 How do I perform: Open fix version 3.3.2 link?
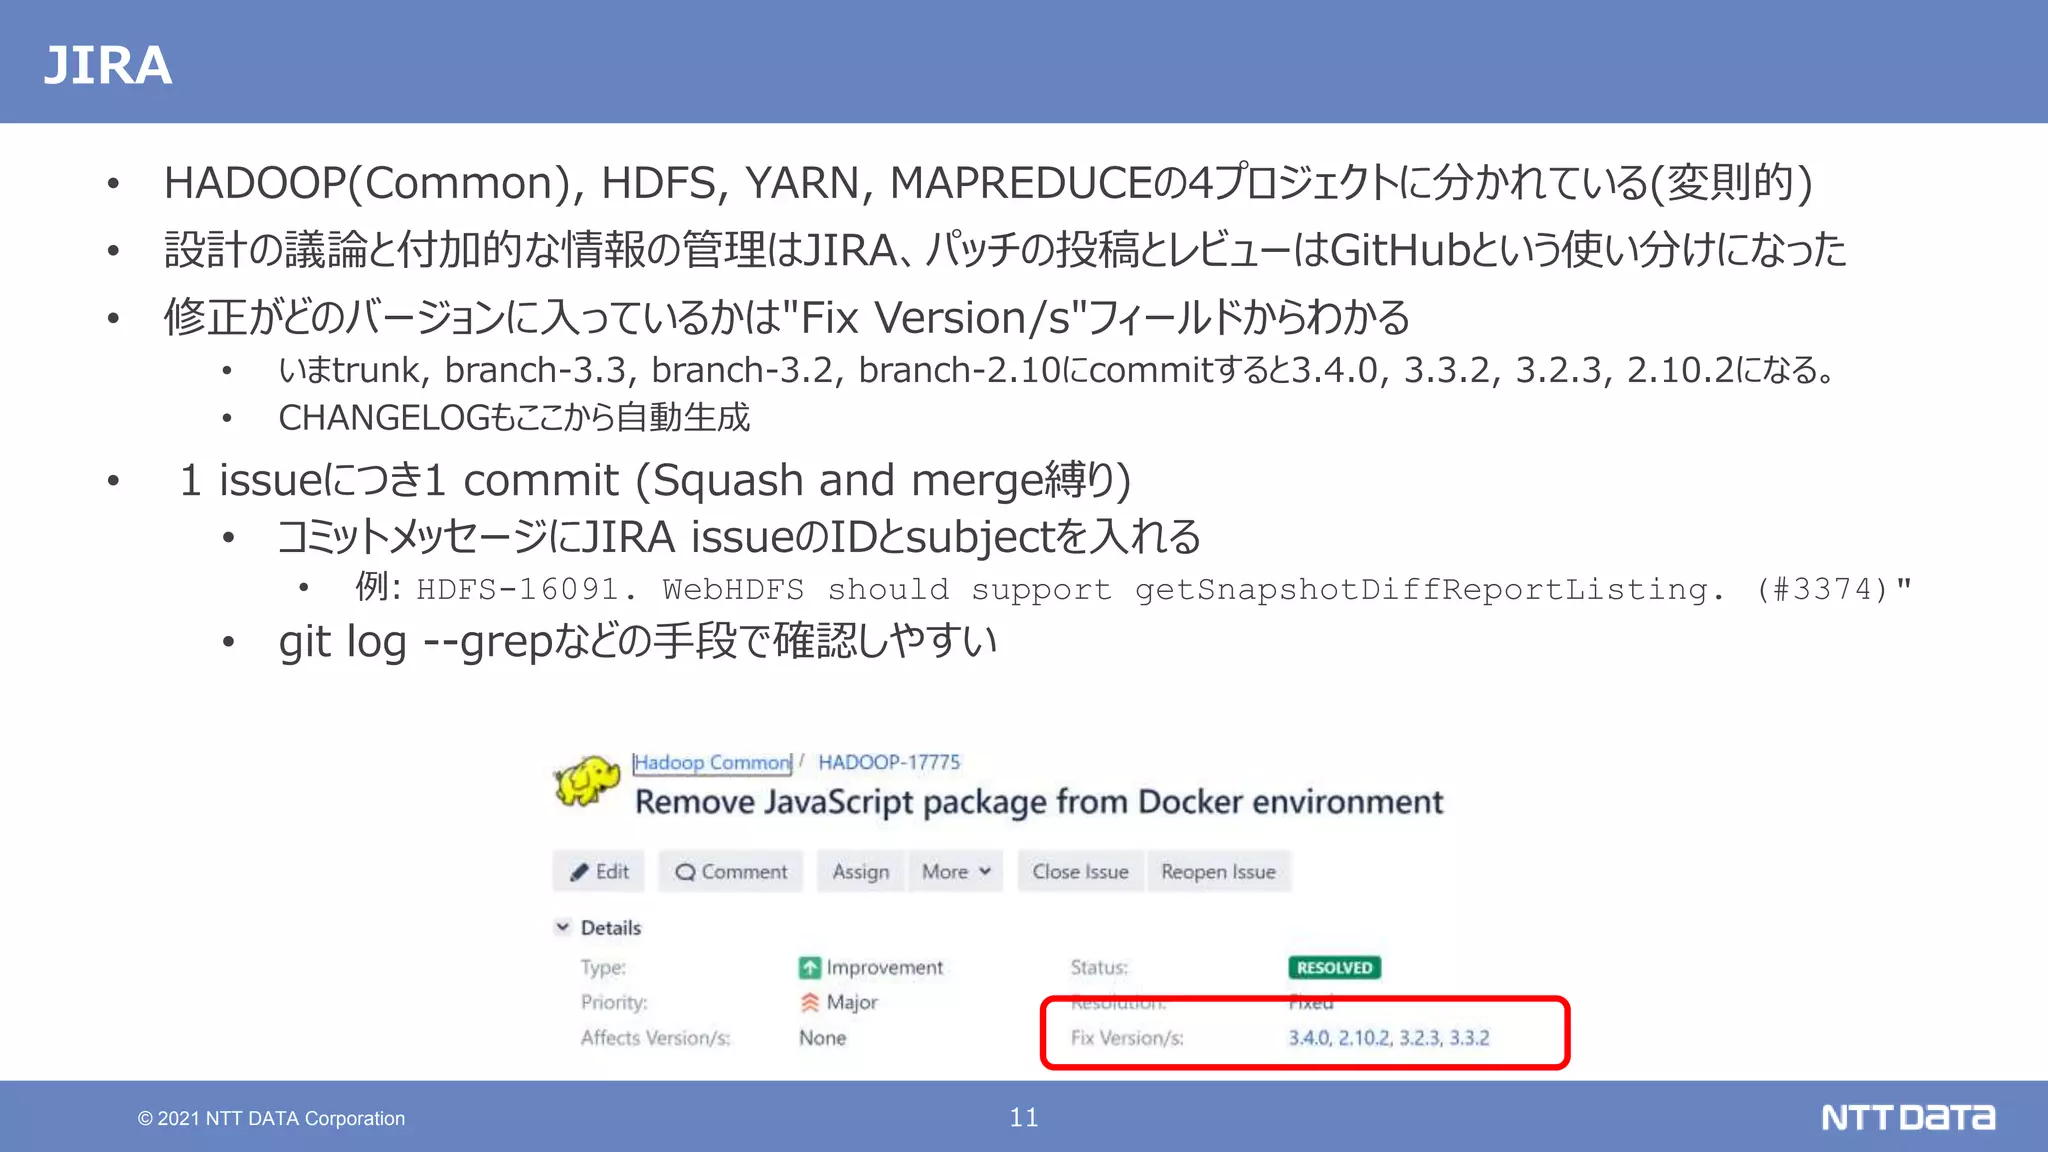tap(1469, 1038)
